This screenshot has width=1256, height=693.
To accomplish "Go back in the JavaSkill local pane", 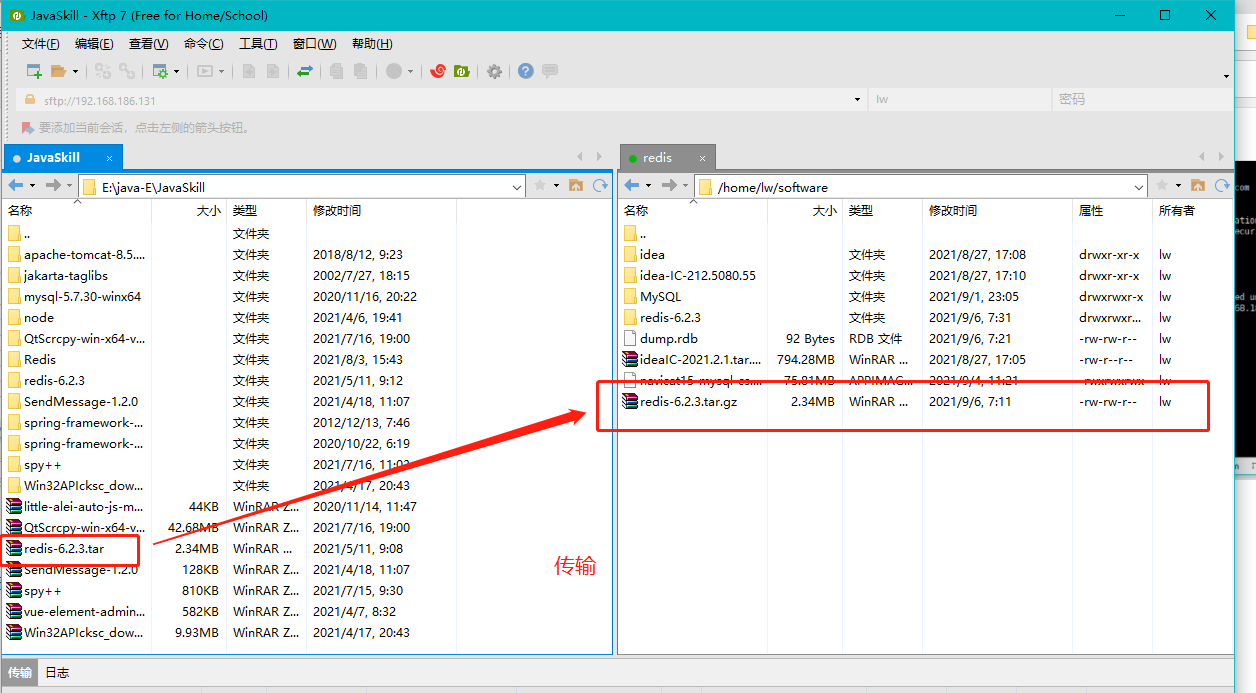I will pos(16,186).
